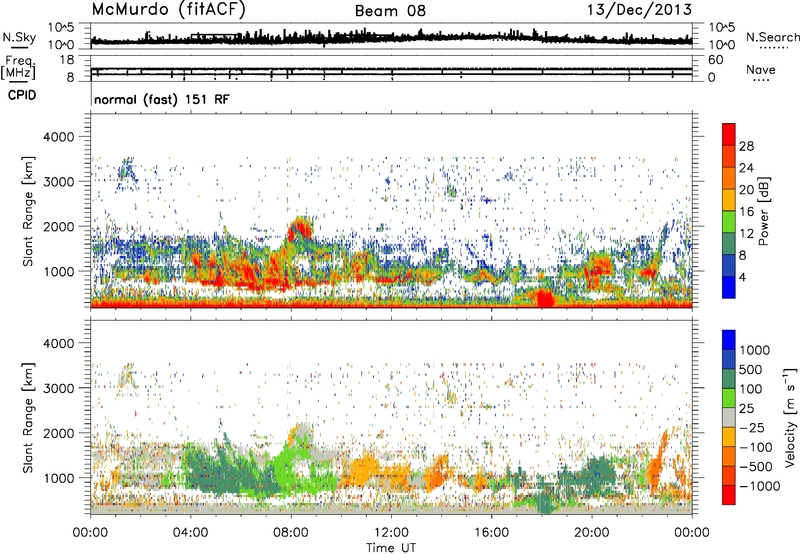Click the 'CPID' label
Viewport: 800px width, 554px height.
click(22, 95)
